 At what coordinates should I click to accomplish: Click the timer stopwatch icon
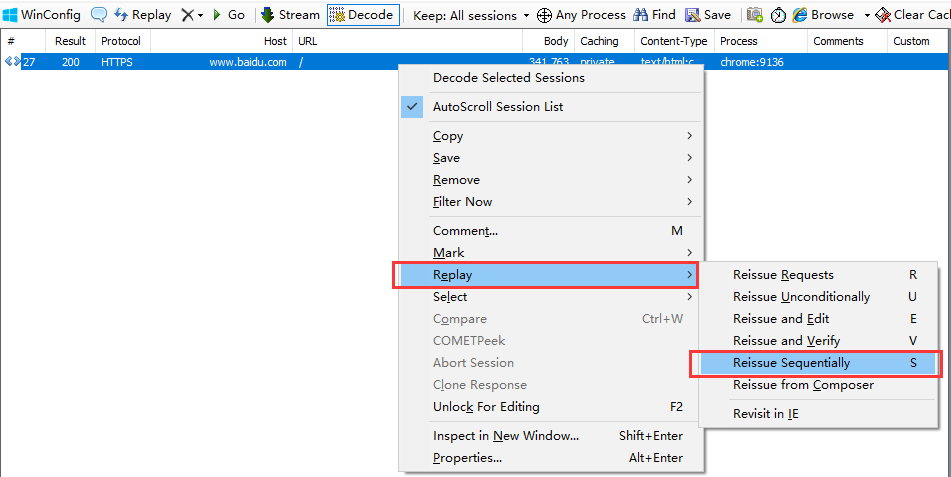click(x=777, y=15)
